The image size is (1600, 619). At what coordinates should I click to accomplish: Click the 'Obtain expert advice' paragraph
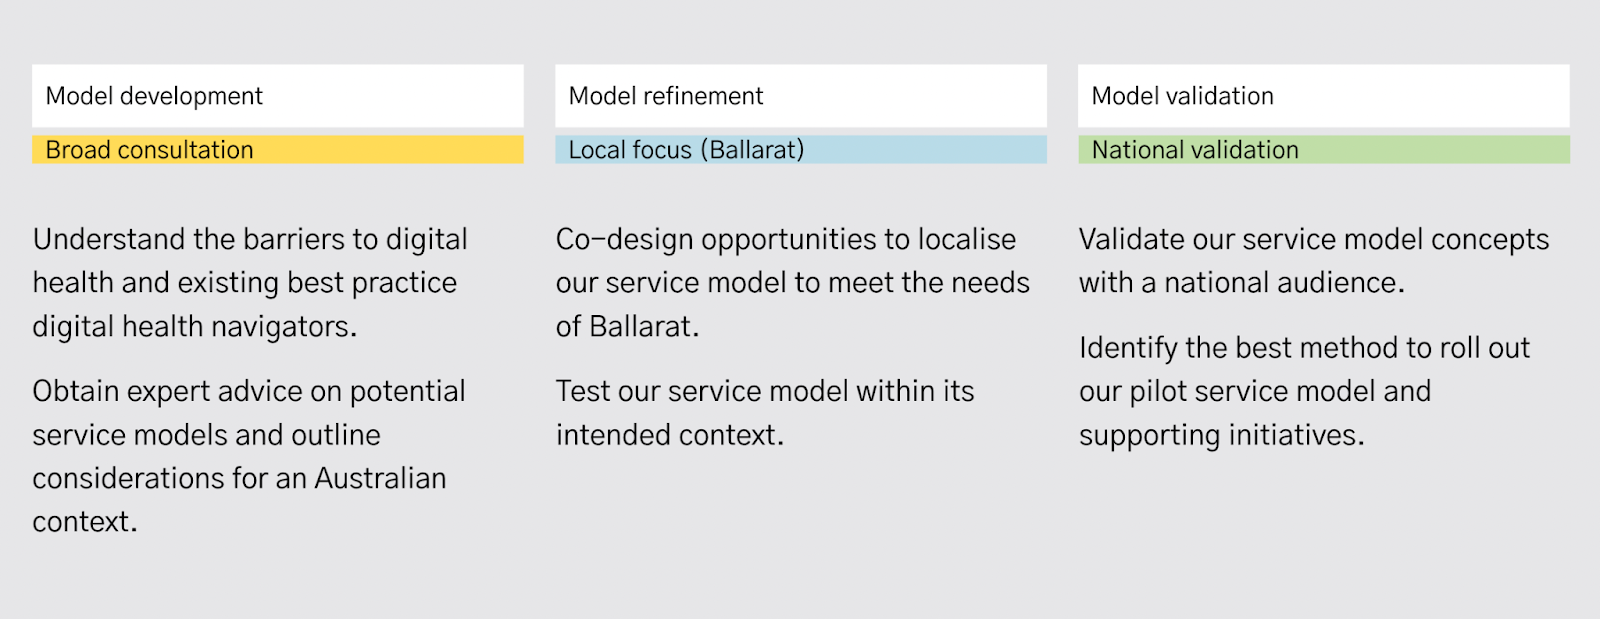click(249, 456)
